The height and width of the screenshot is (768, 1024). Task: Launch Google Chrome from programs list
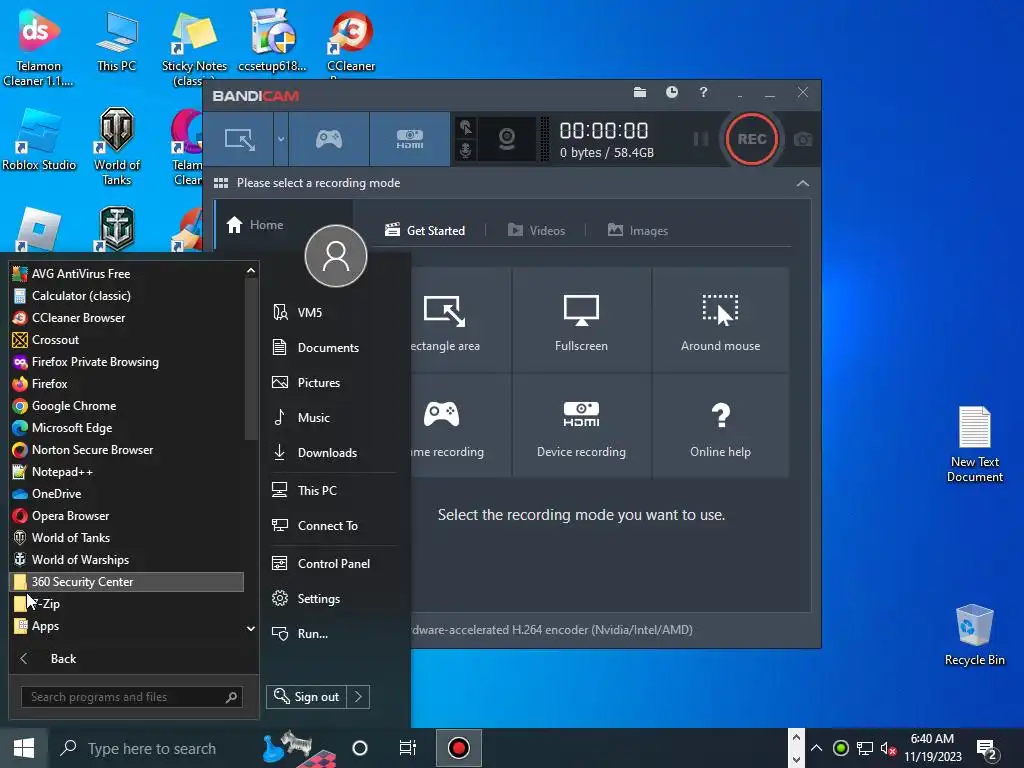pos(128,406)
